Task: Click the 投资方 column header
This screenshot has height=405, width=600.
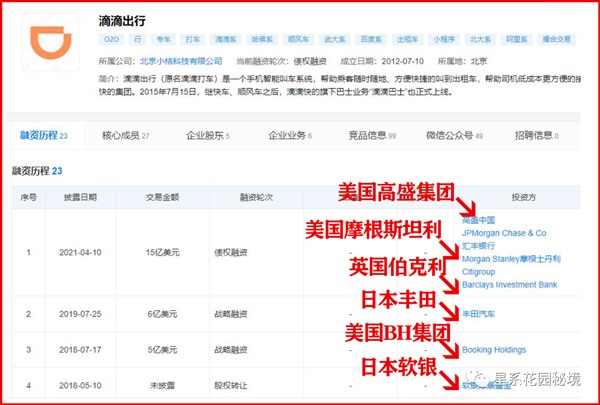Action: (x=524, y=198)
